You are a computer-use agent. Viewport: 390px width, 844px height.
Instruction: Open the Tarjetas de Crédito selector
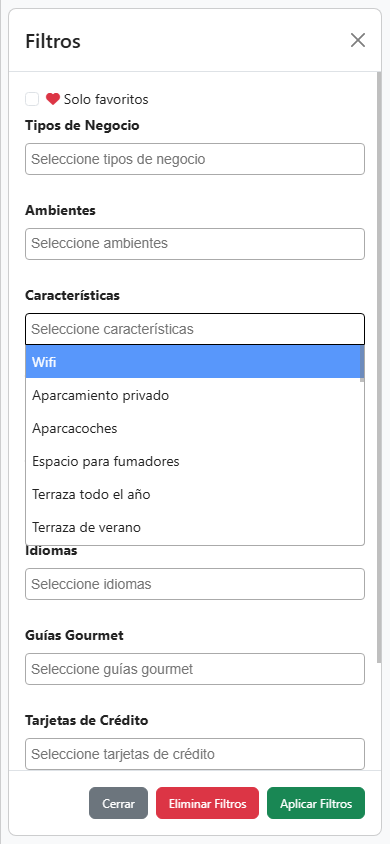195,754
